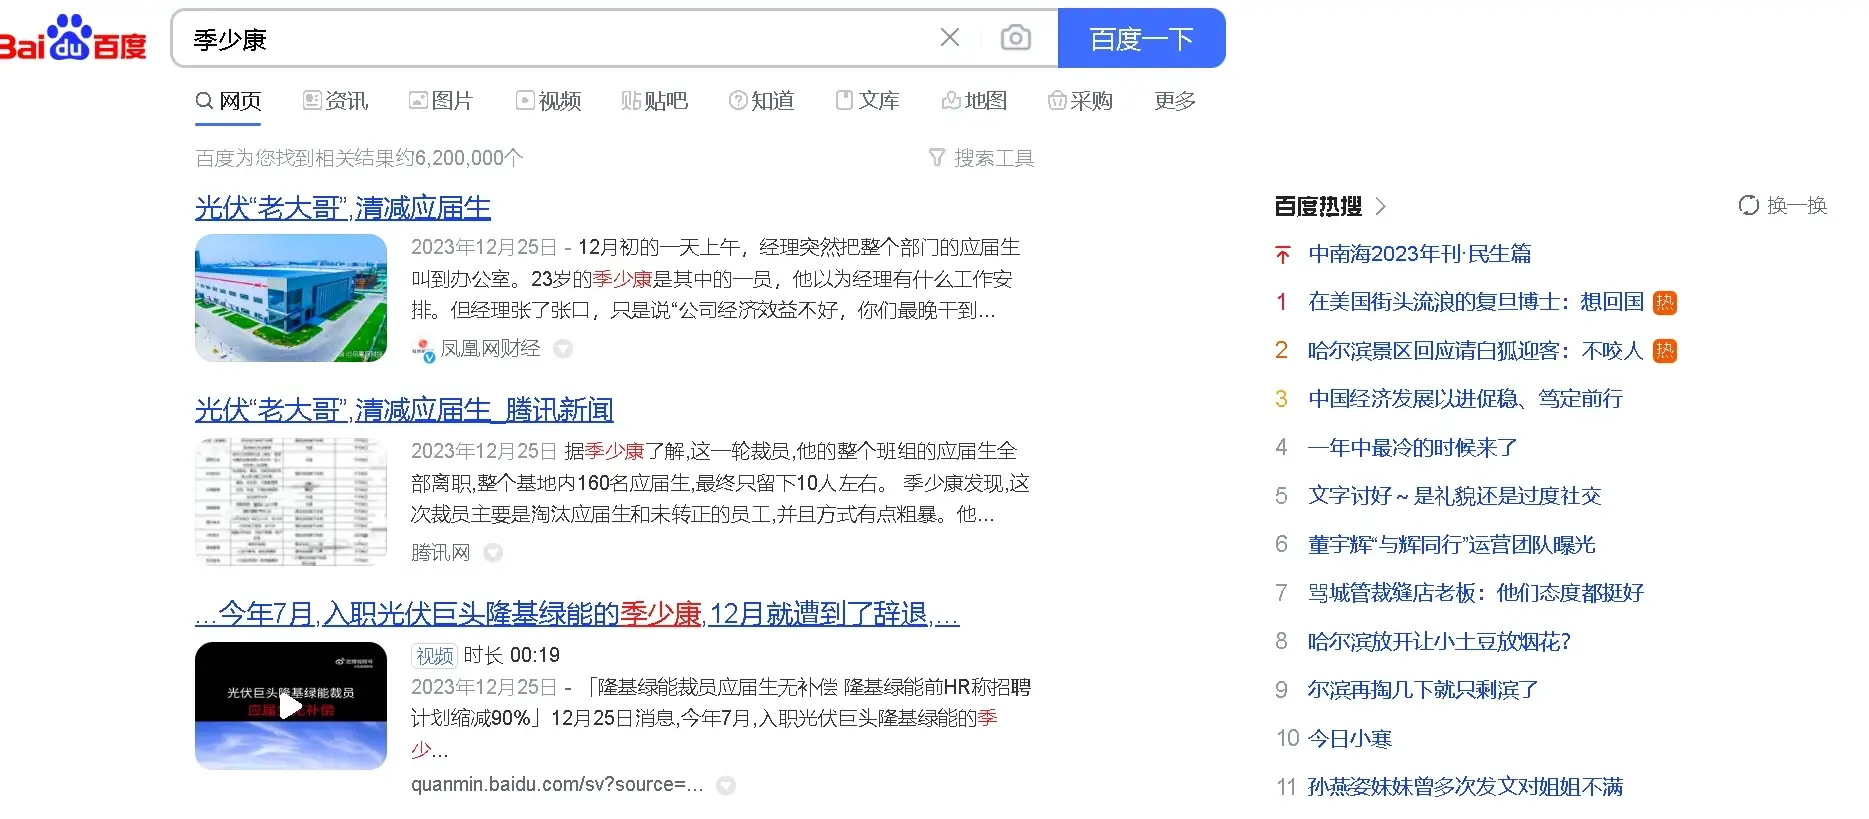The height and width of the screenshot is (819, 1869).
Task: Open the 文库 tab
Action: (x=868, y=101)
